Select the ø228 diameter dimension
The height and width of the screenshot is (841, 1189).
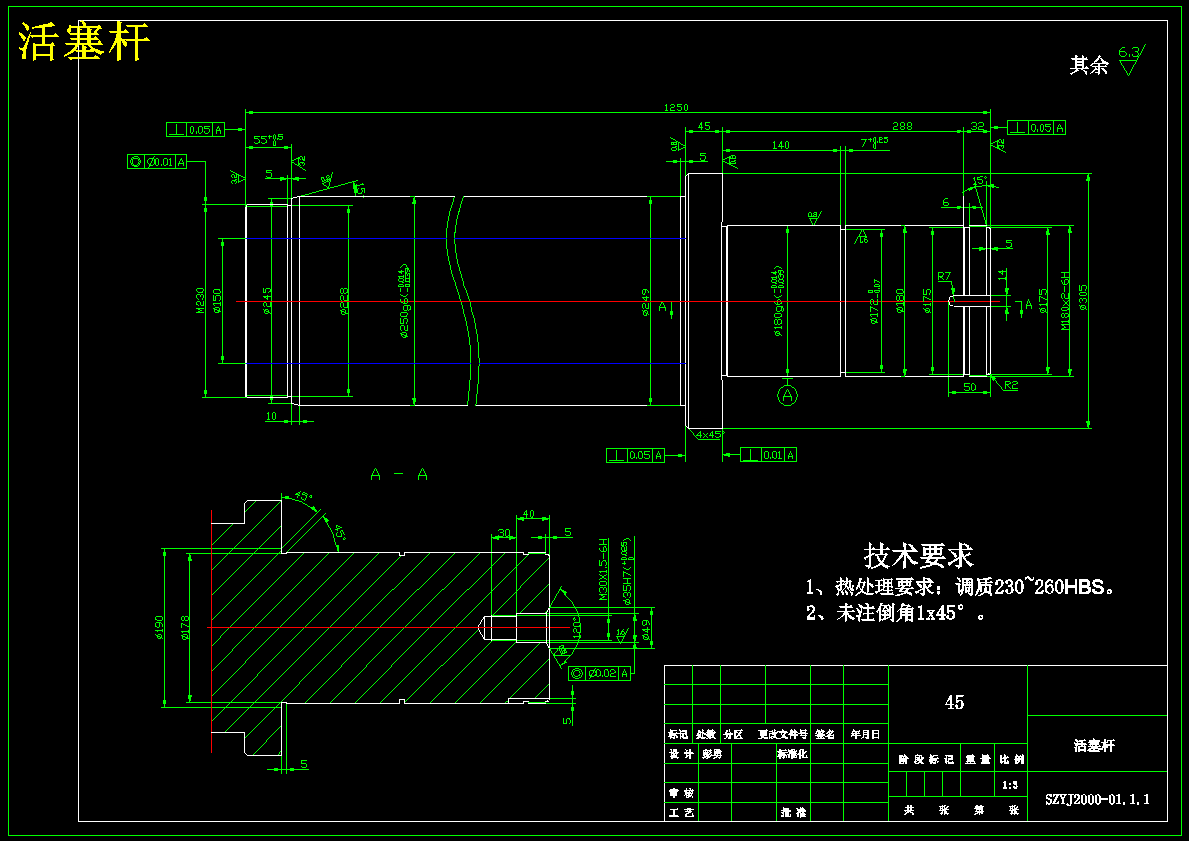coord(344,301)
